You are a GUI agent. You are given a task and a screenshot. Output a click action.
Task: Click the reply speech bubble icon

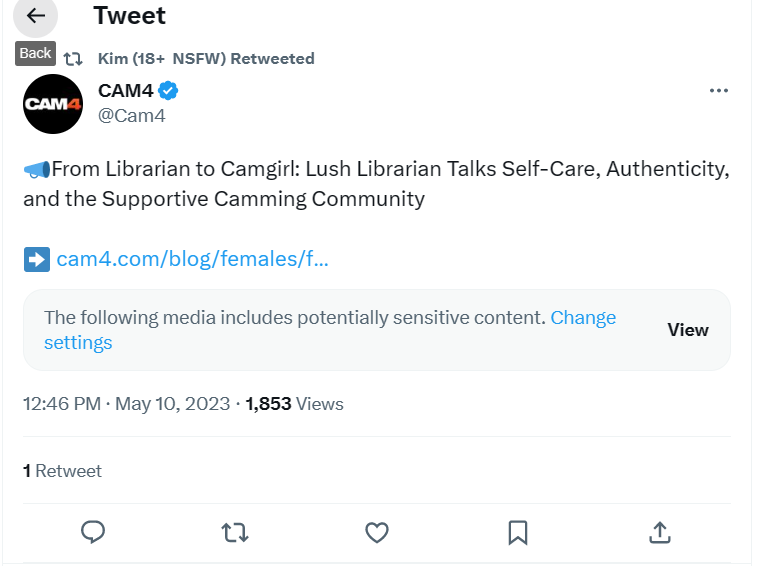tap(93, 532)
